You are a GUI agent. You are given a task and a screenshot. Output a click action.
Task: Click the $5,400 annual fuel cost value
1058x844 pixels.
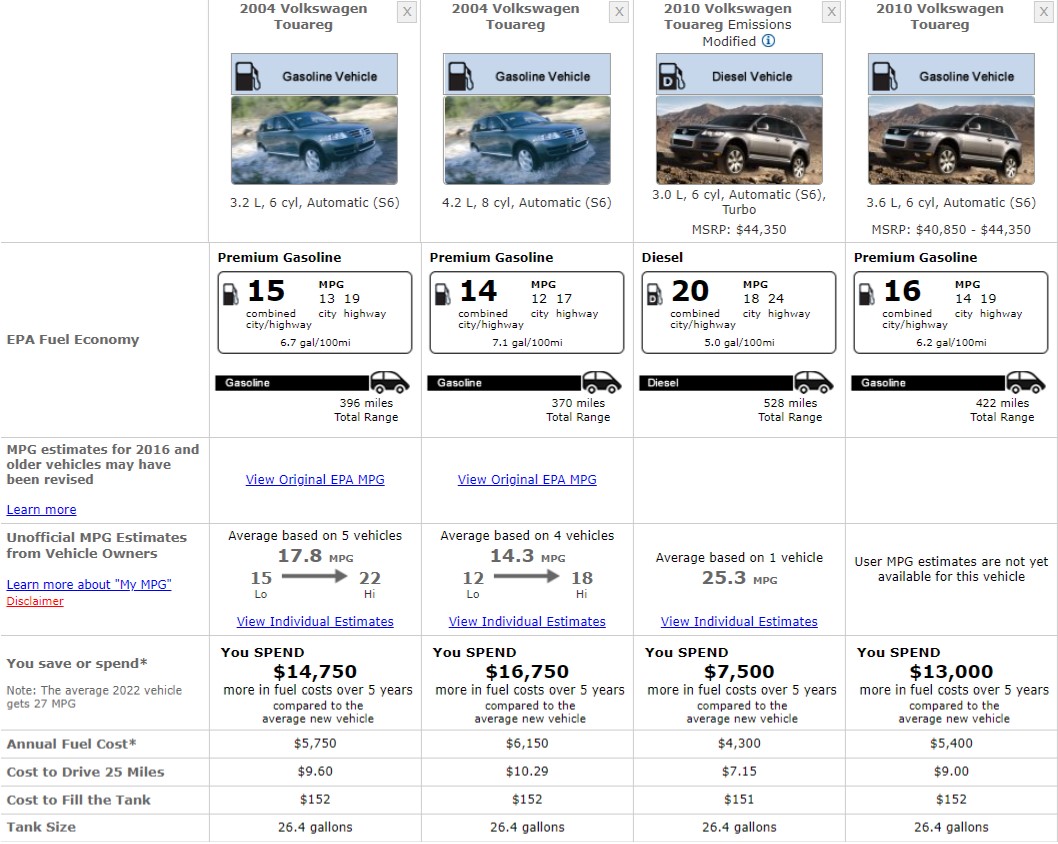coord(951,743)
